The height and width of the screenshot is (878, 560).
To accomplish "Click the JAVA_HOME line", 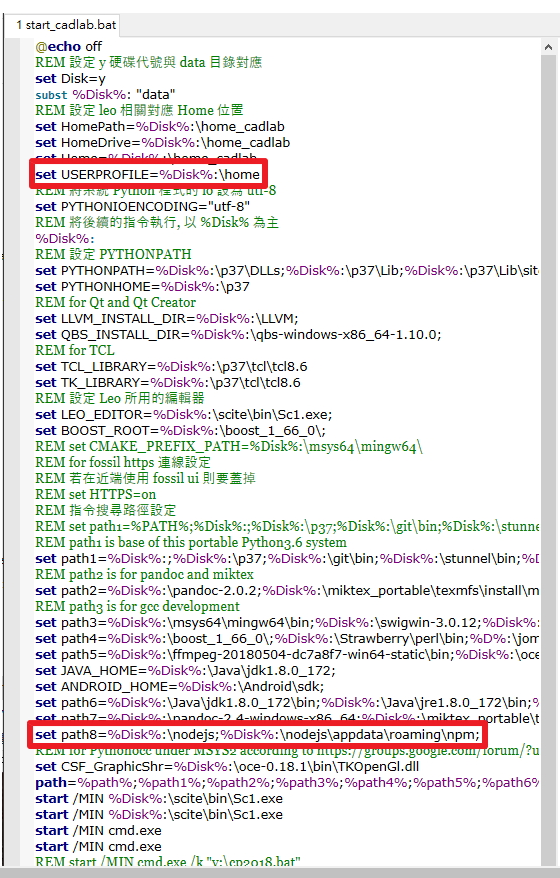I will click(x=185, y=670).
